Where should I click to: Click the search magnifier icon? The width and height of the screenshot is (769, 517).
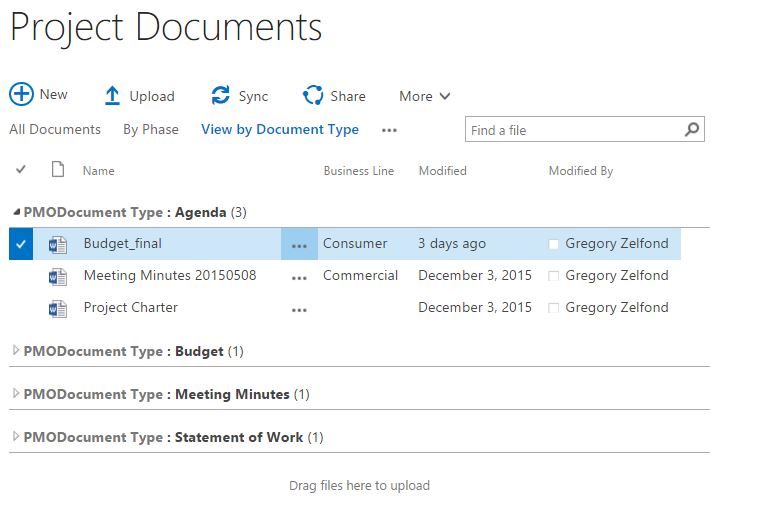(692, 129)
